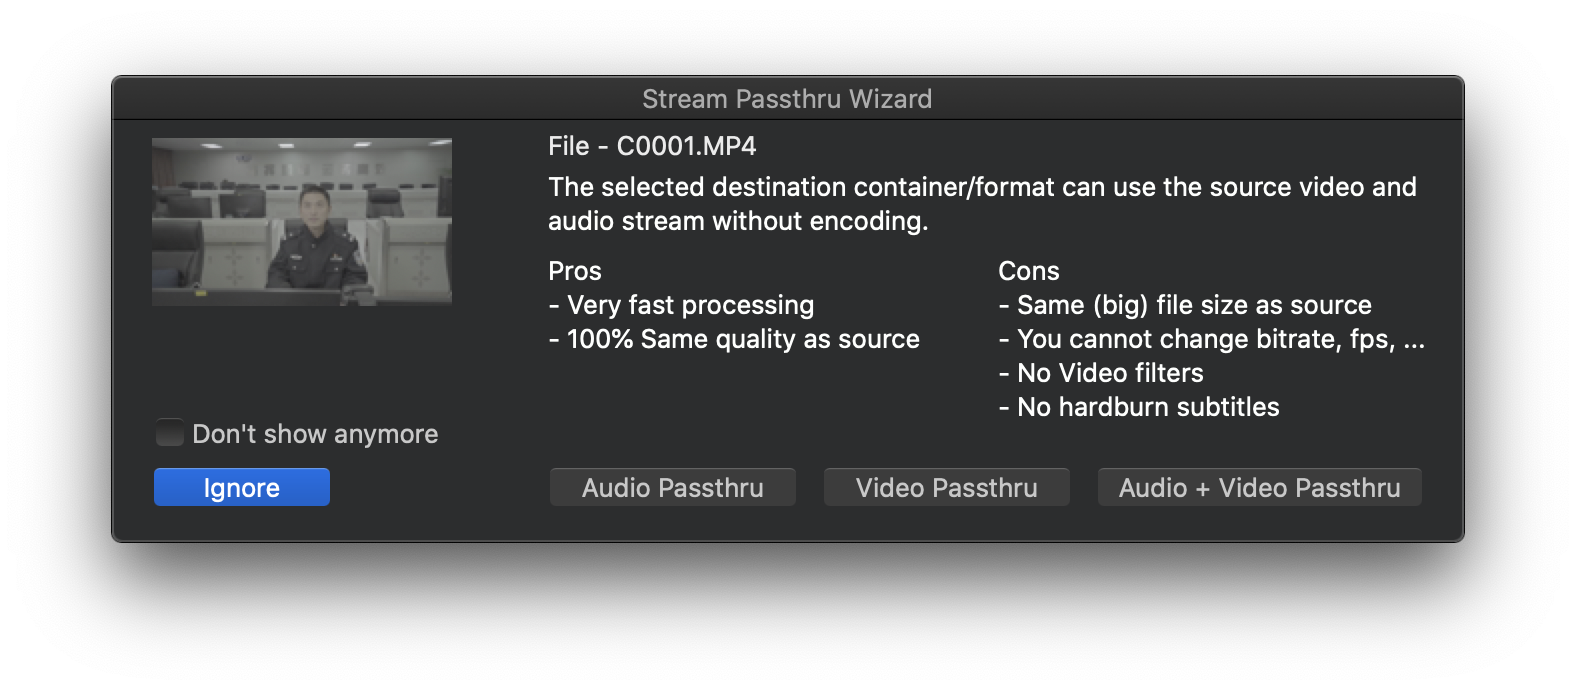Viewport: 1576px width, 690px height.
Task: Click the File - C0001.MP4 filename text
Action: [x=652, y=146]
